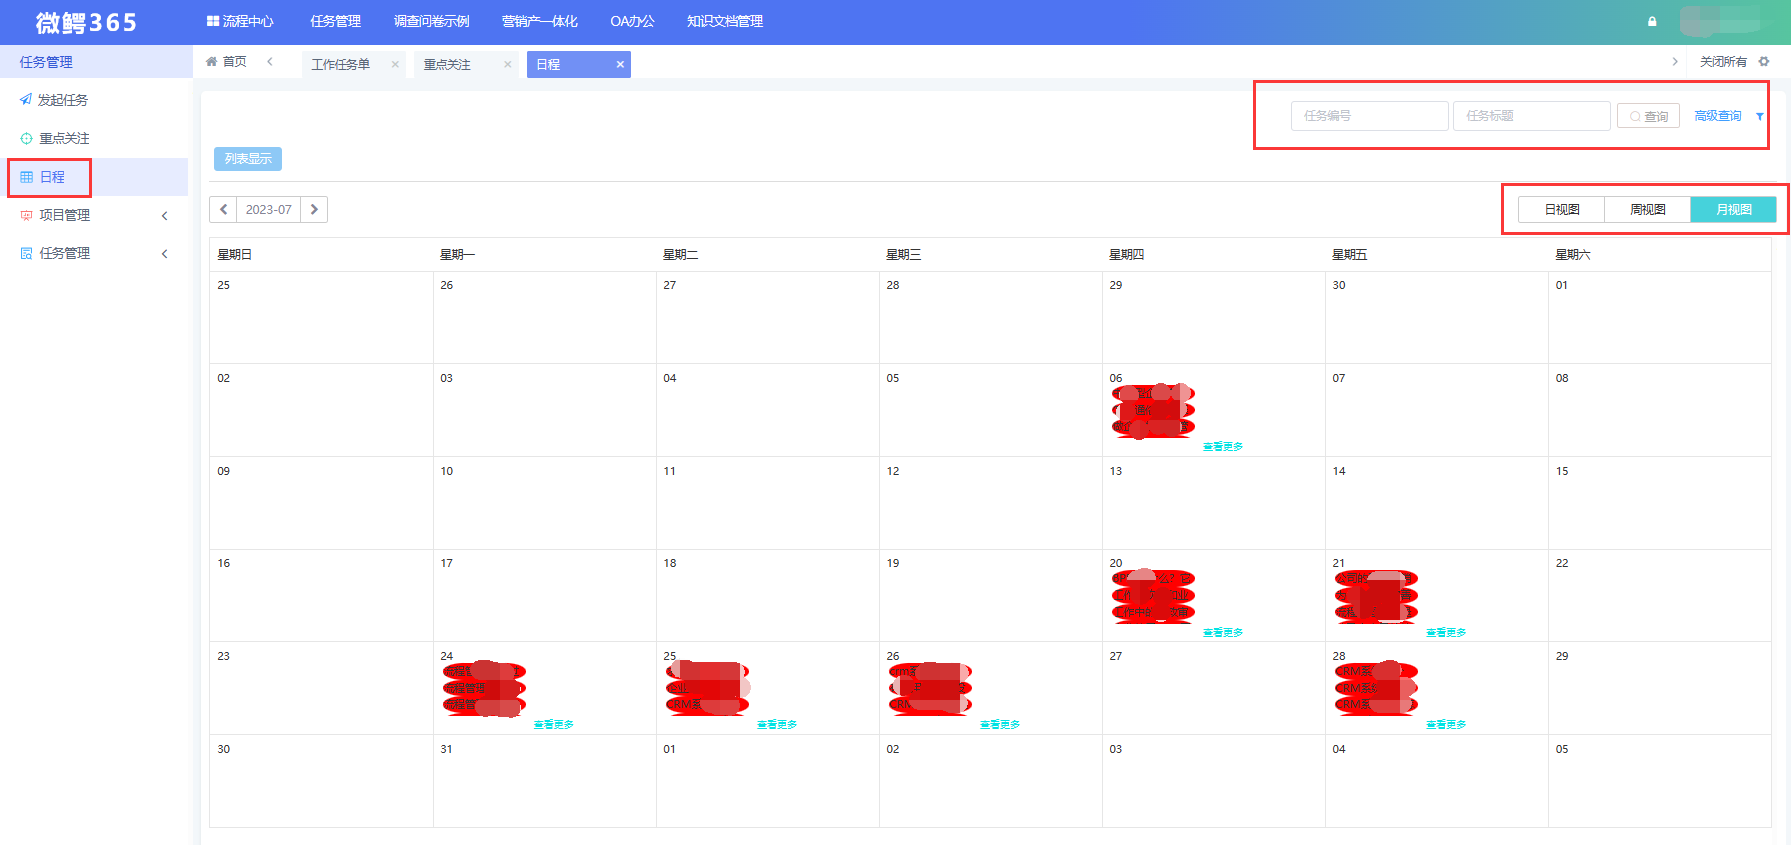The width and height of the screenshot is (1791, 845).
Task: Close the 工作任务单 tab
Action: coord(395,64)
